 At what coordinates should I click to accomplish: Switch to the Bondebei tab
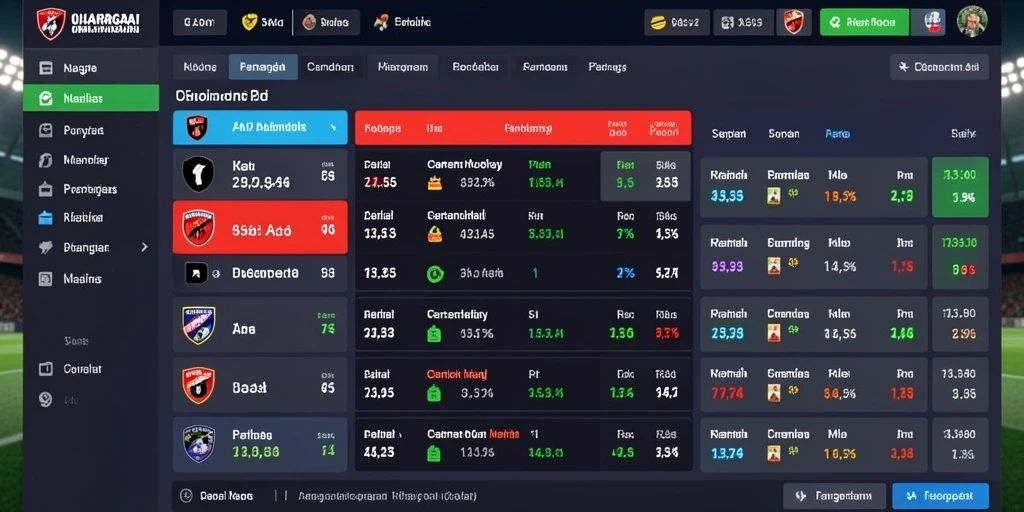[x=475, y=67]
